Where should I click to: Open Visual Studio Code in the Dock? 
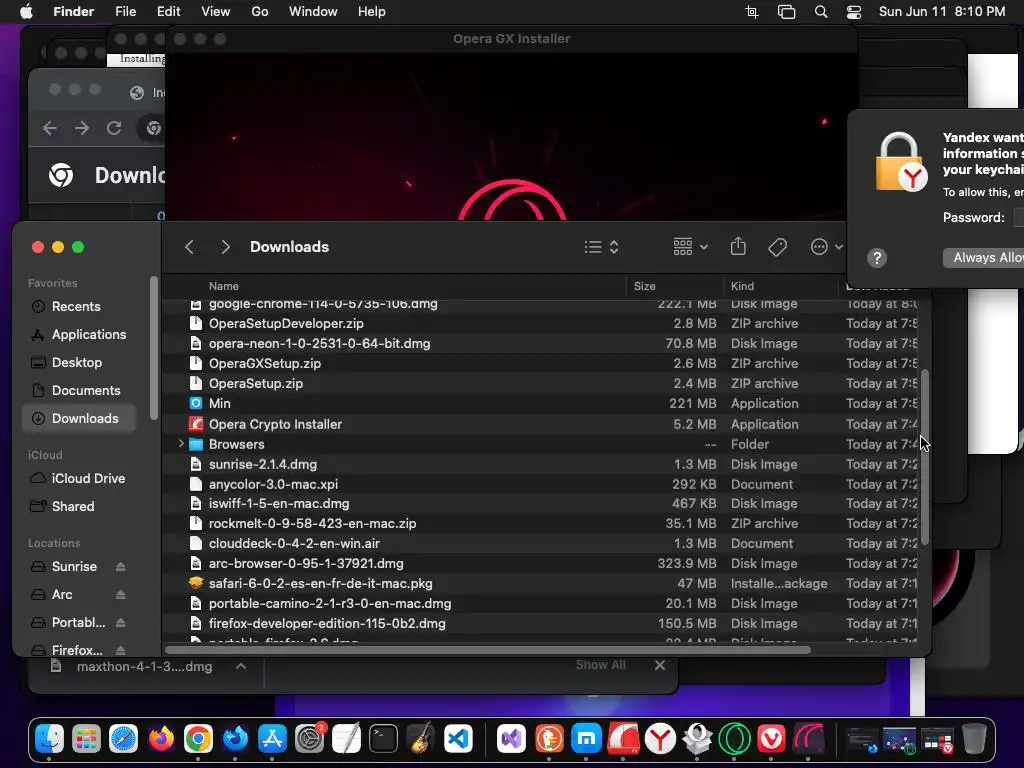click(x=458, y=739)
